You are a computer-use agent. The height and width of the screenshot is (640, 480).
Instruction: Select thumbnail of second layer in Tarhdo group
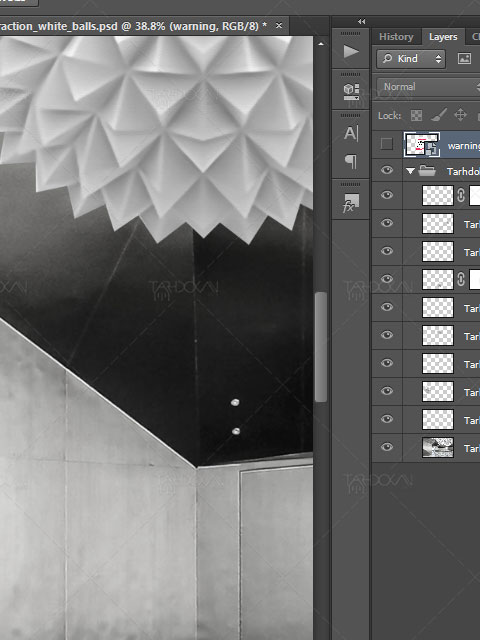[438, 223]
